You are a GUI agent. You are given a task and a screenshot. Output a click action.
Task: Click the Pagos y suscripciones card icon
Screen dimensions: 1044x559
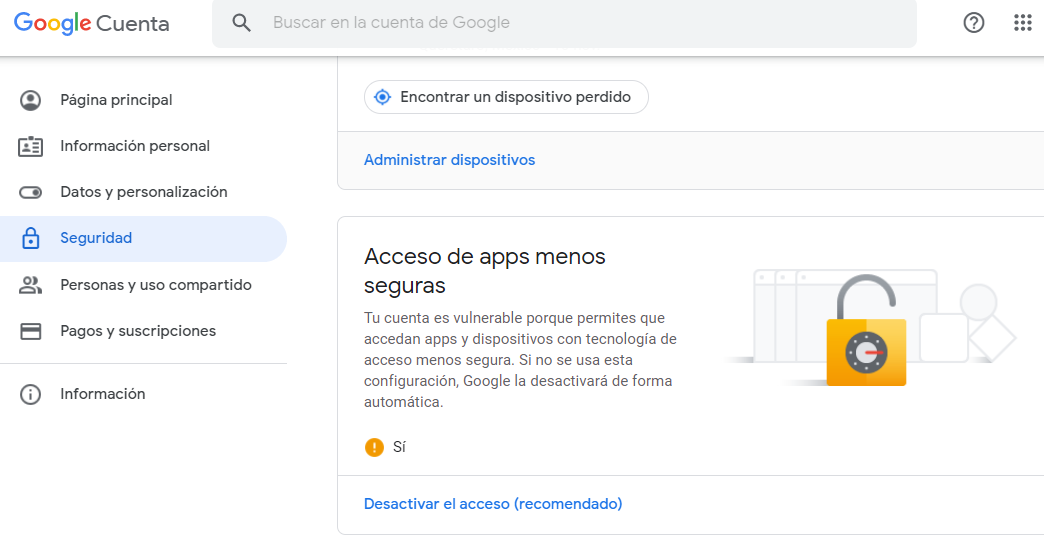(x=31, y=331)
